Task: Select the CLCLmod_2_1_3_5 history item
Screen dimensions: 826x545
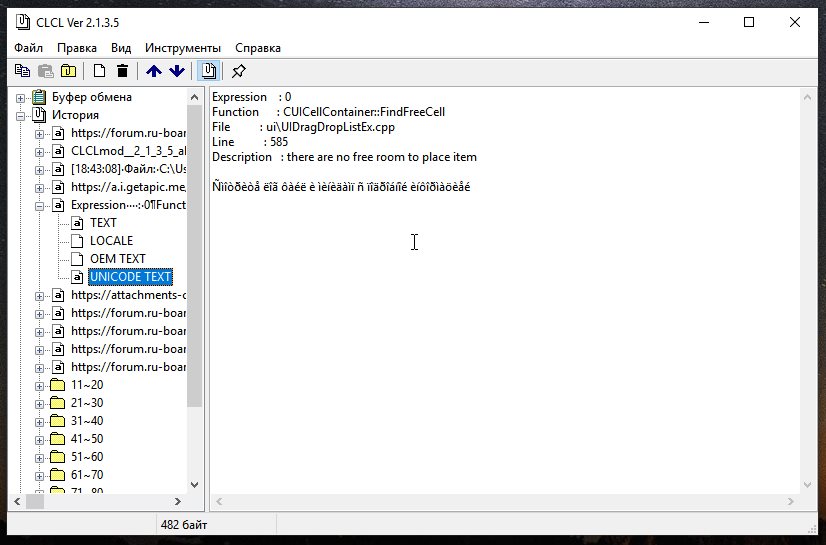Action: click(x=127, y=151)
